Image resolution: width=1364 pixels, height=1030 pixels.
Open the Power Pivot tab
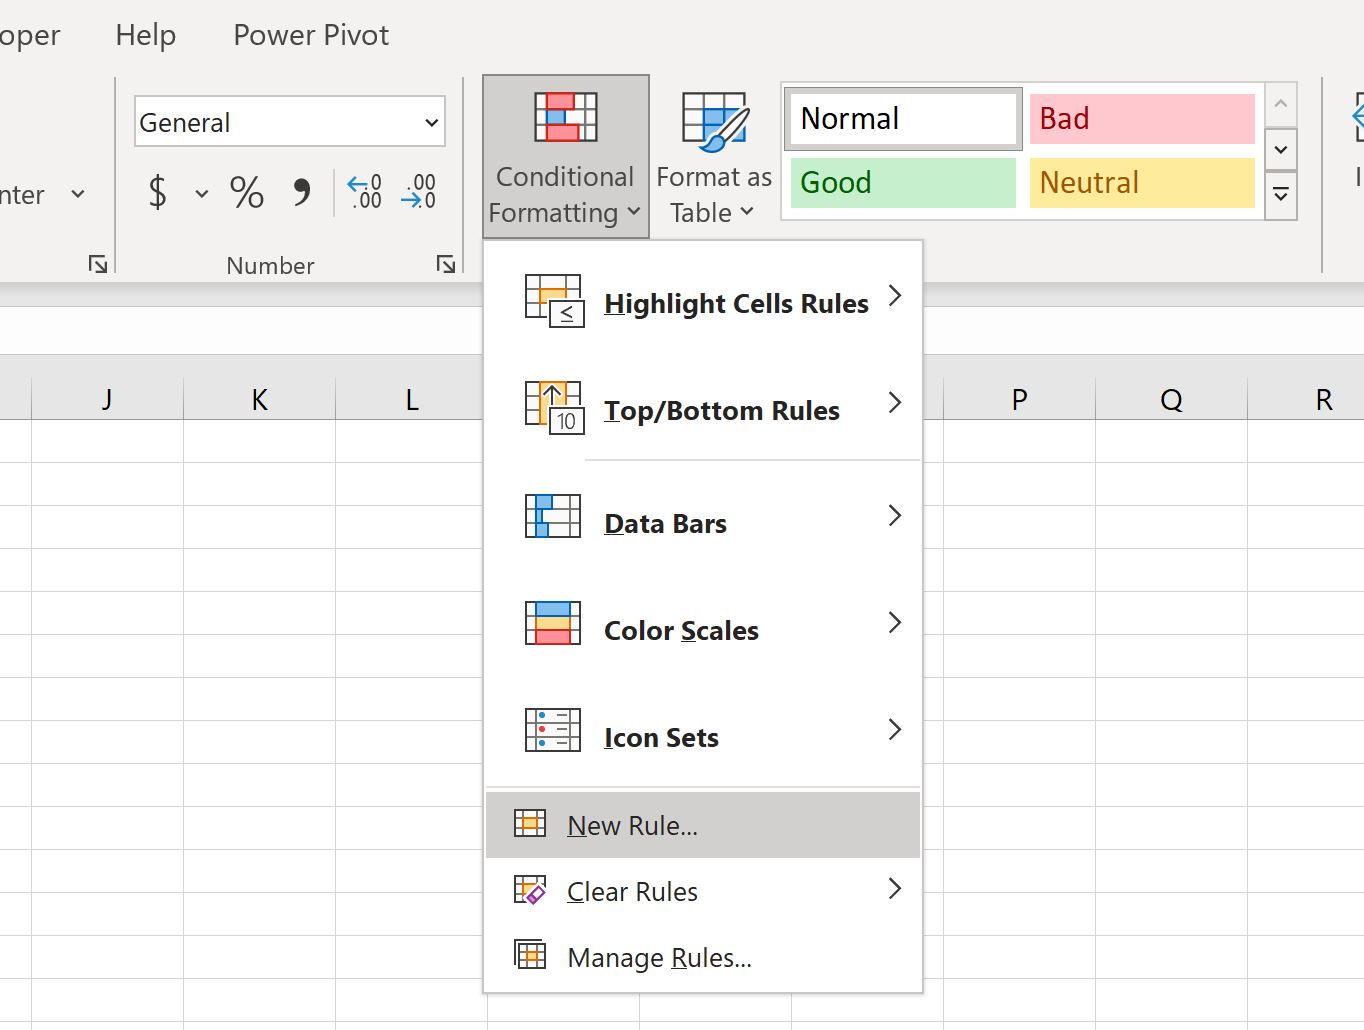(x=311, y=35)
